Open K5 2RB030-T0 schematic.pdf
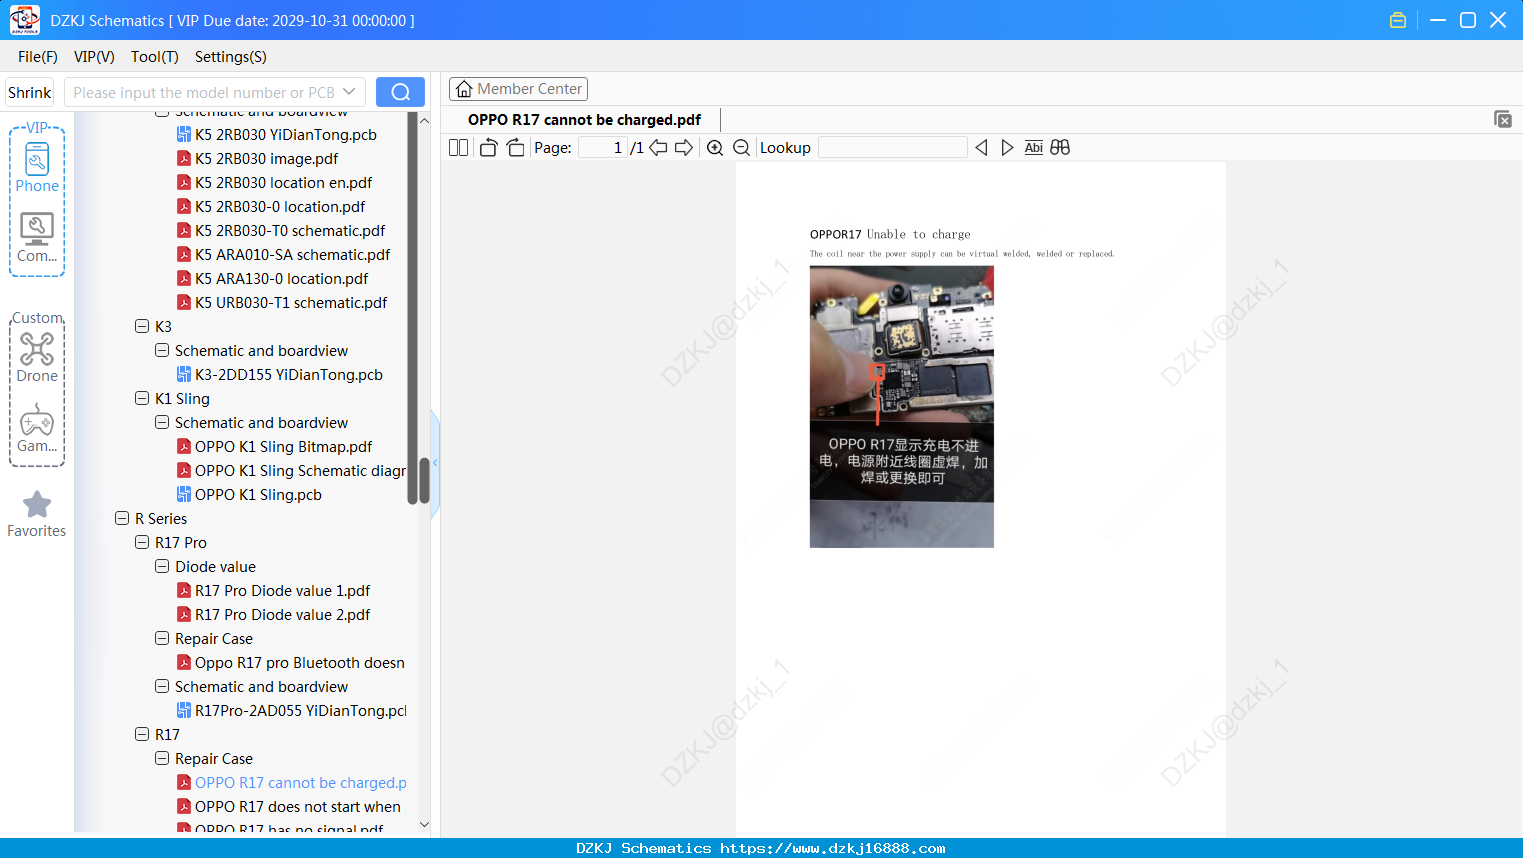This screenshot has height=858, width=1523. 290,230
